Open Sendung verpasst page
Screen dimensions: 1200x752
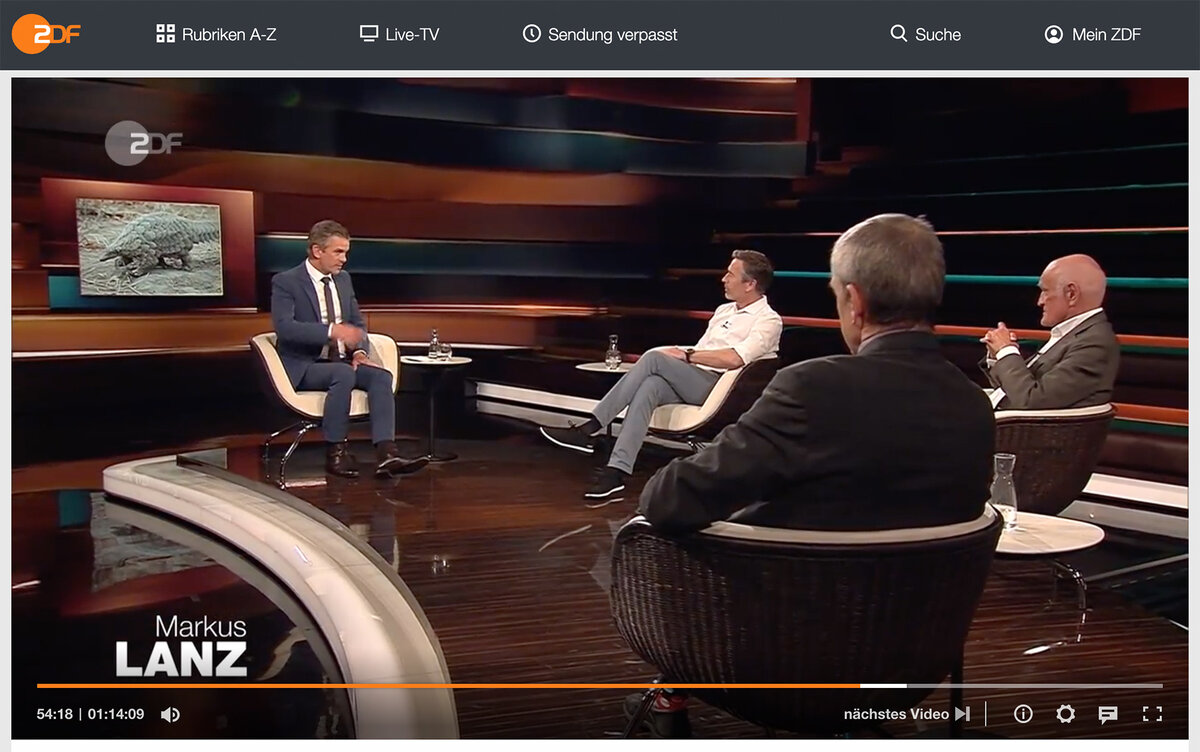[600, 34]
